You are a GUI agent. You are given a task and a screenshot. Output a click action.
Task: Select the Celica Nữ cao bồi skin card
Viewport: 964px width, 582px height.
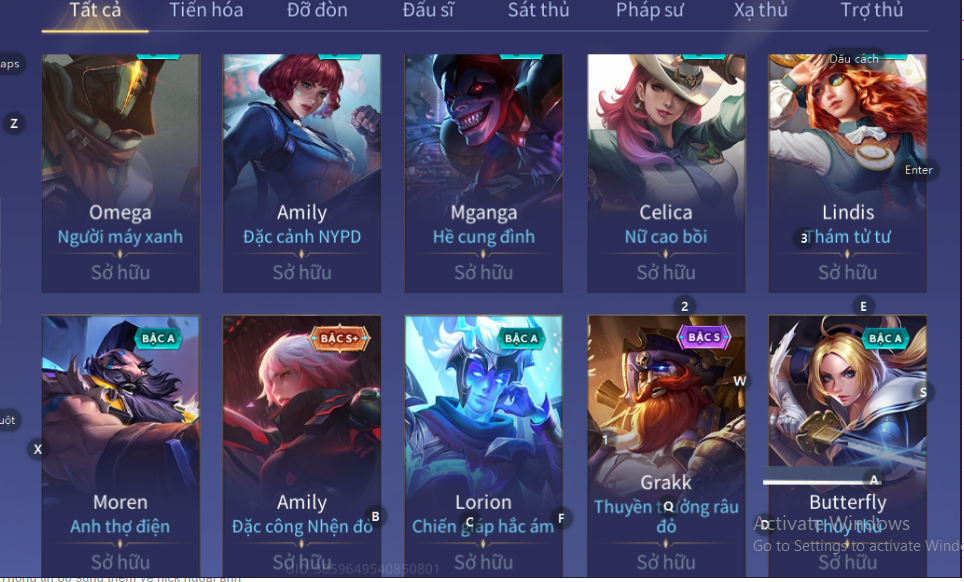(666, 173)
